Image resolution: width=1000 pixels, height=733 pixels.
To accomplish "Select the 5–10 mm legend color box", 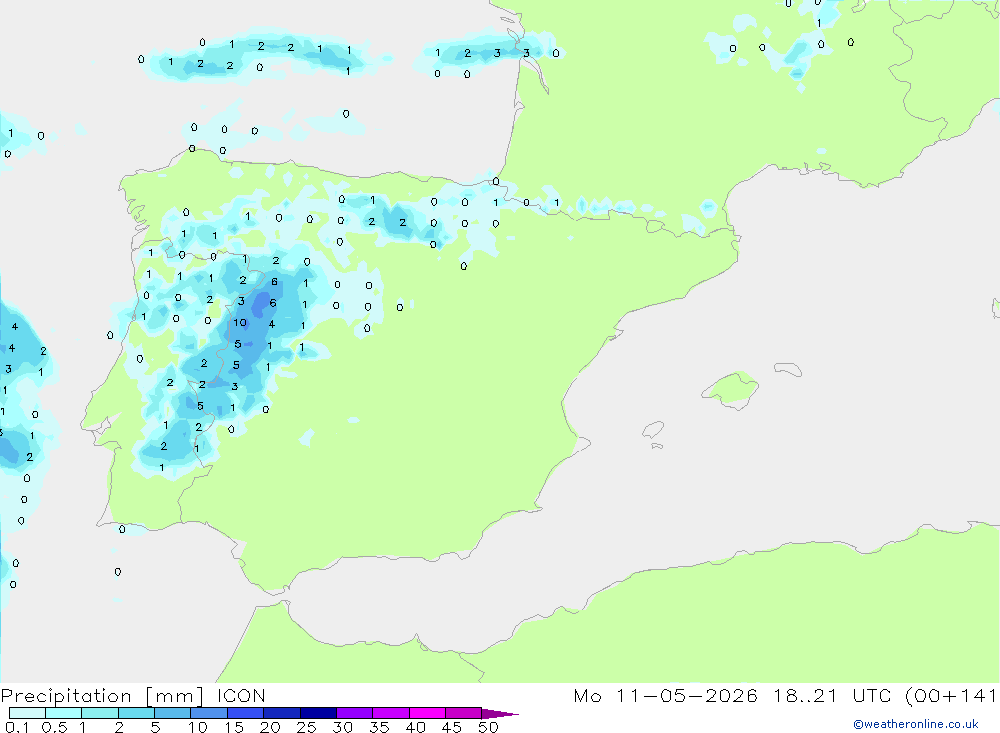I will click(173, 713).
